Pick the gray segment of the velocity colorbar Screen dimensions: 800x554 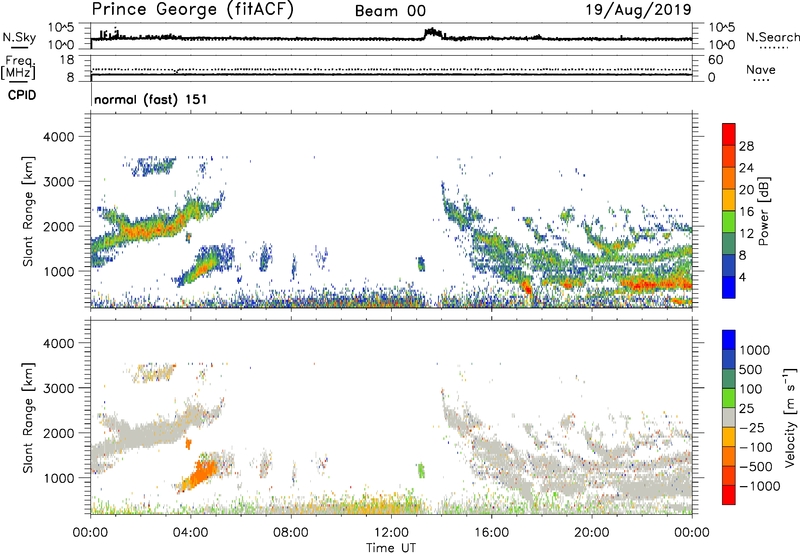pyautogui.click(x=729, y=417)
